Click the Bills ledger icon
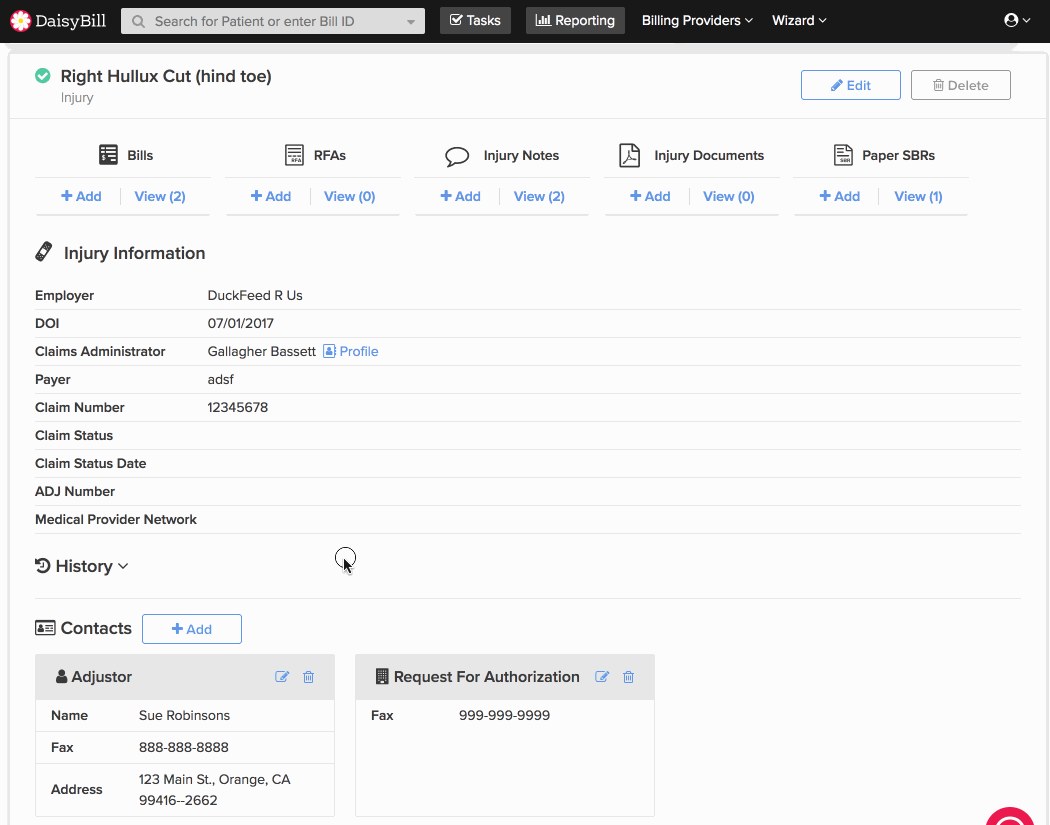The width and height of the screenshot is (1050, 825). pos(108,155)
